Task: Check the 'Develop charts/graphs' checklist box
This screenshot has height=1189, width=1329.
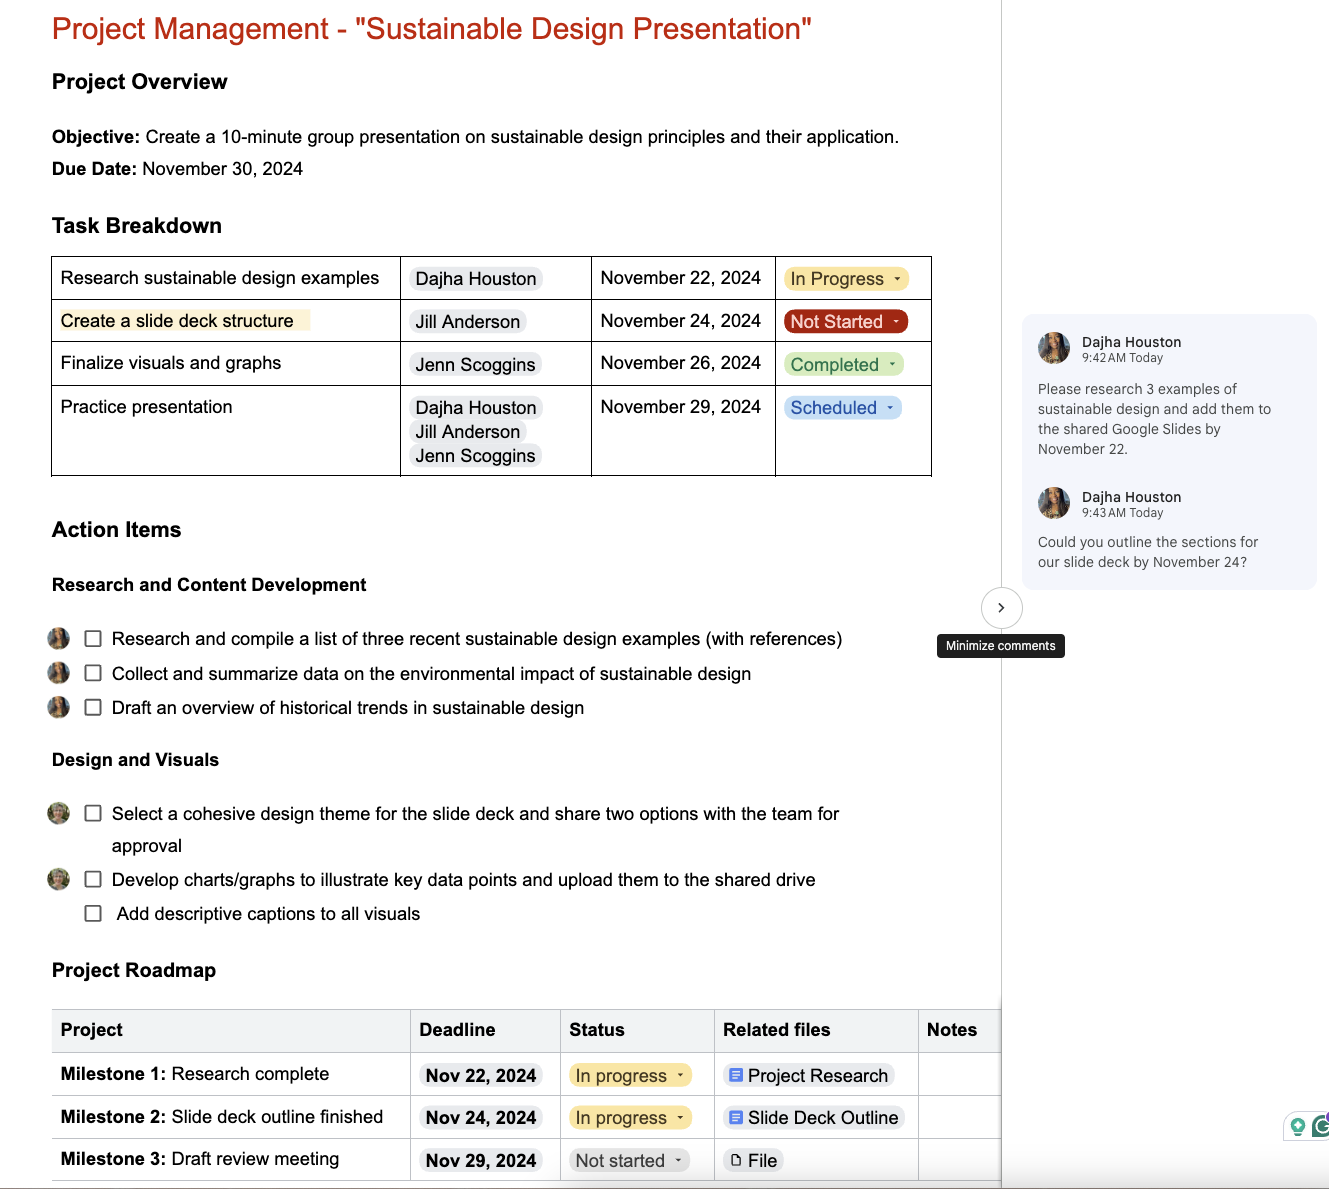Action: [92, 879]
